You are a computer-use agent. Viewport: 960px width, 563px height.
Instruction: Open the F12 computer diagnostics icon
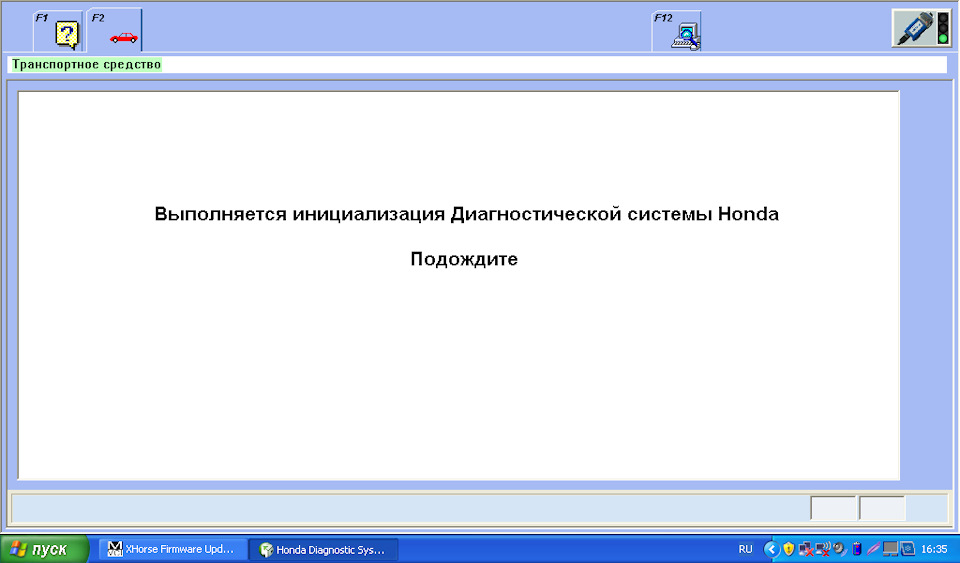coord(677,31)
